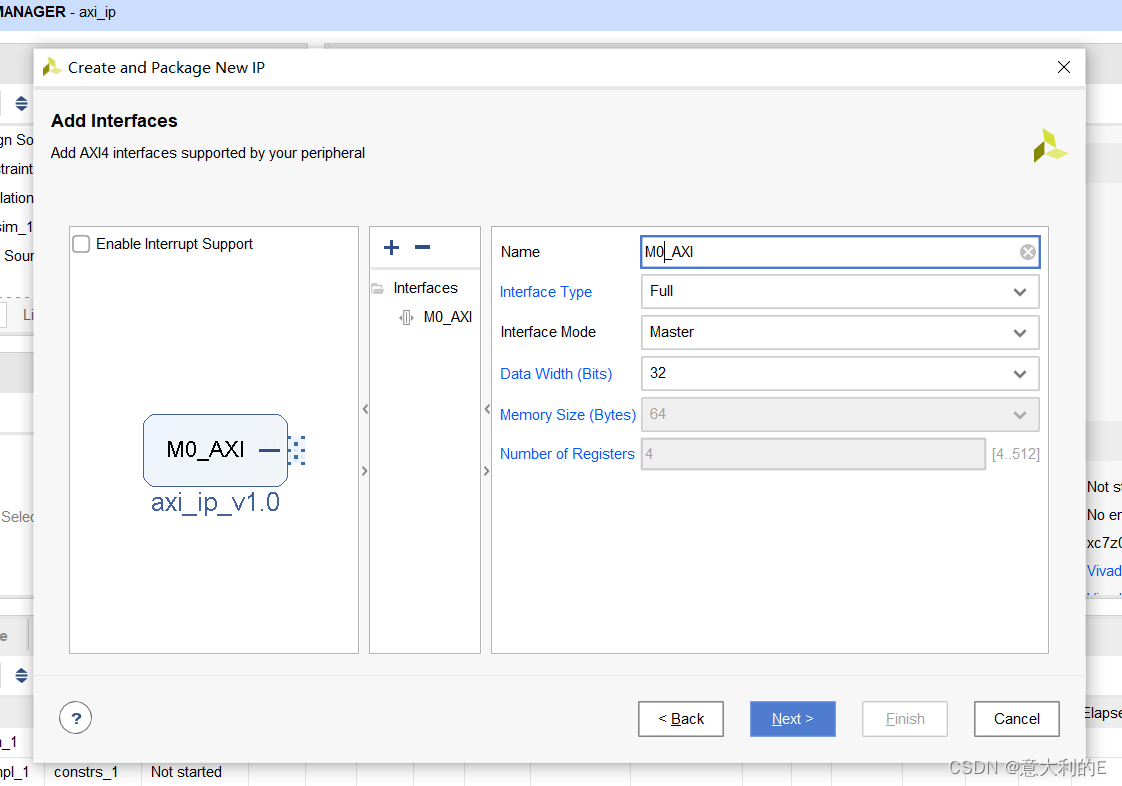This screenshot has width=1122, height=786.
Task: Click the minus icon to remove interface
Action: pos(422,248)
